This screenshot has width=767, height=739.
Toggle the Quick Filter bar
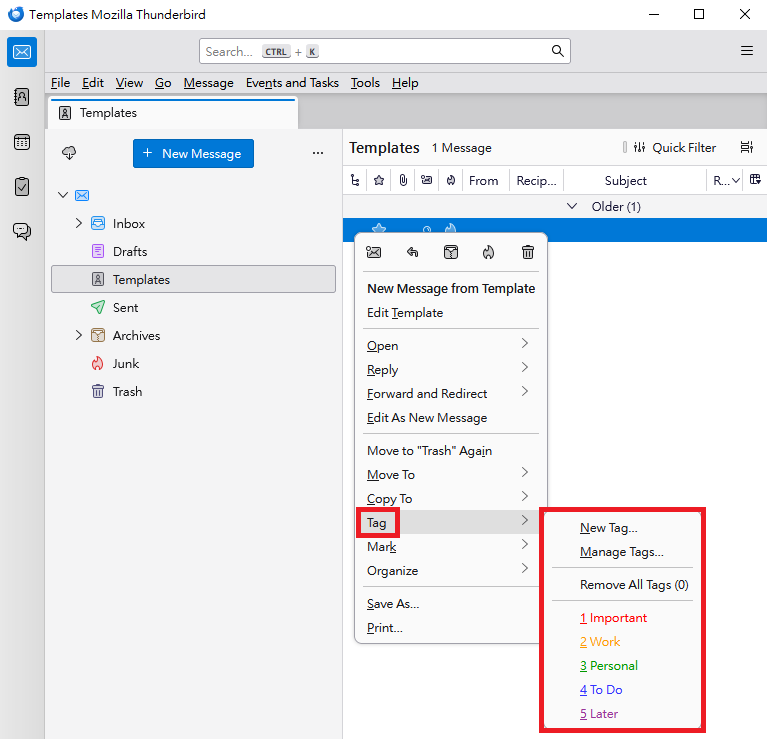point(674,148)
